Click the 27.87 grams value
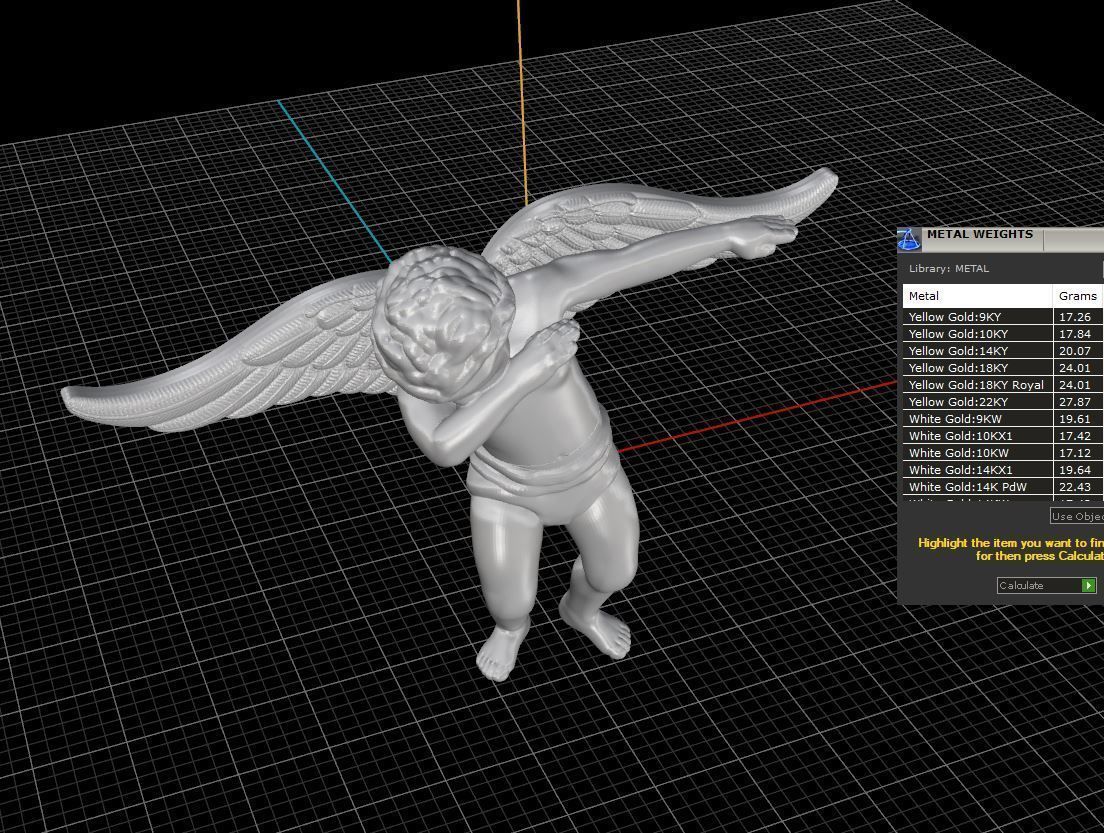This screenshot has height=833, width=1104. point(1074,401)
